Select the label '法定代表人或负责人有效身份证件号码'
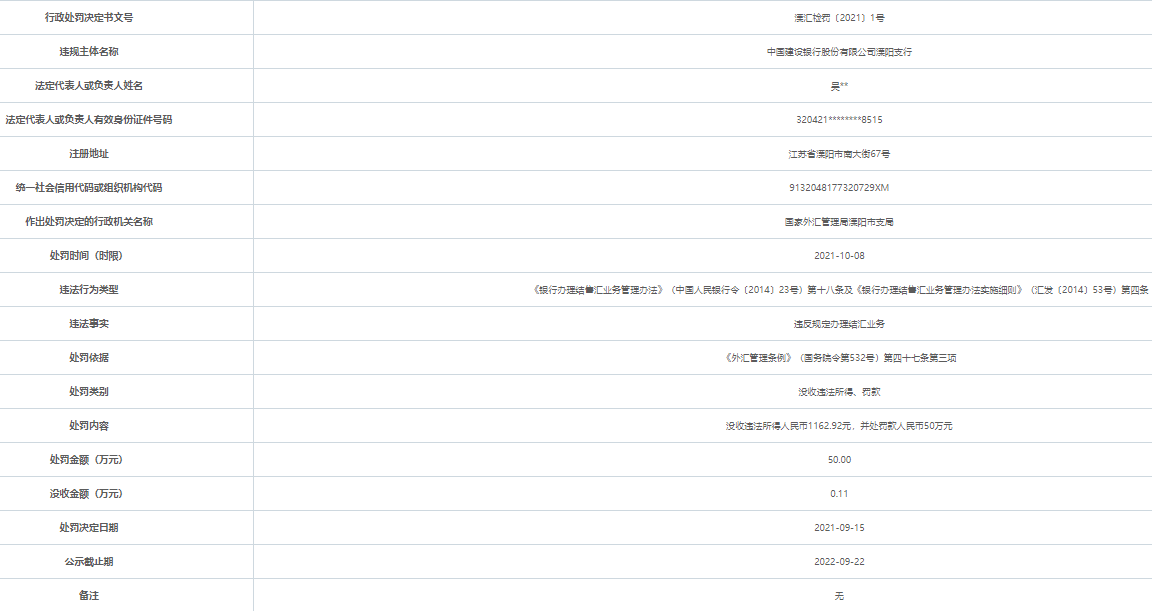The image size is (1152, 611). [x=89, y=120]
